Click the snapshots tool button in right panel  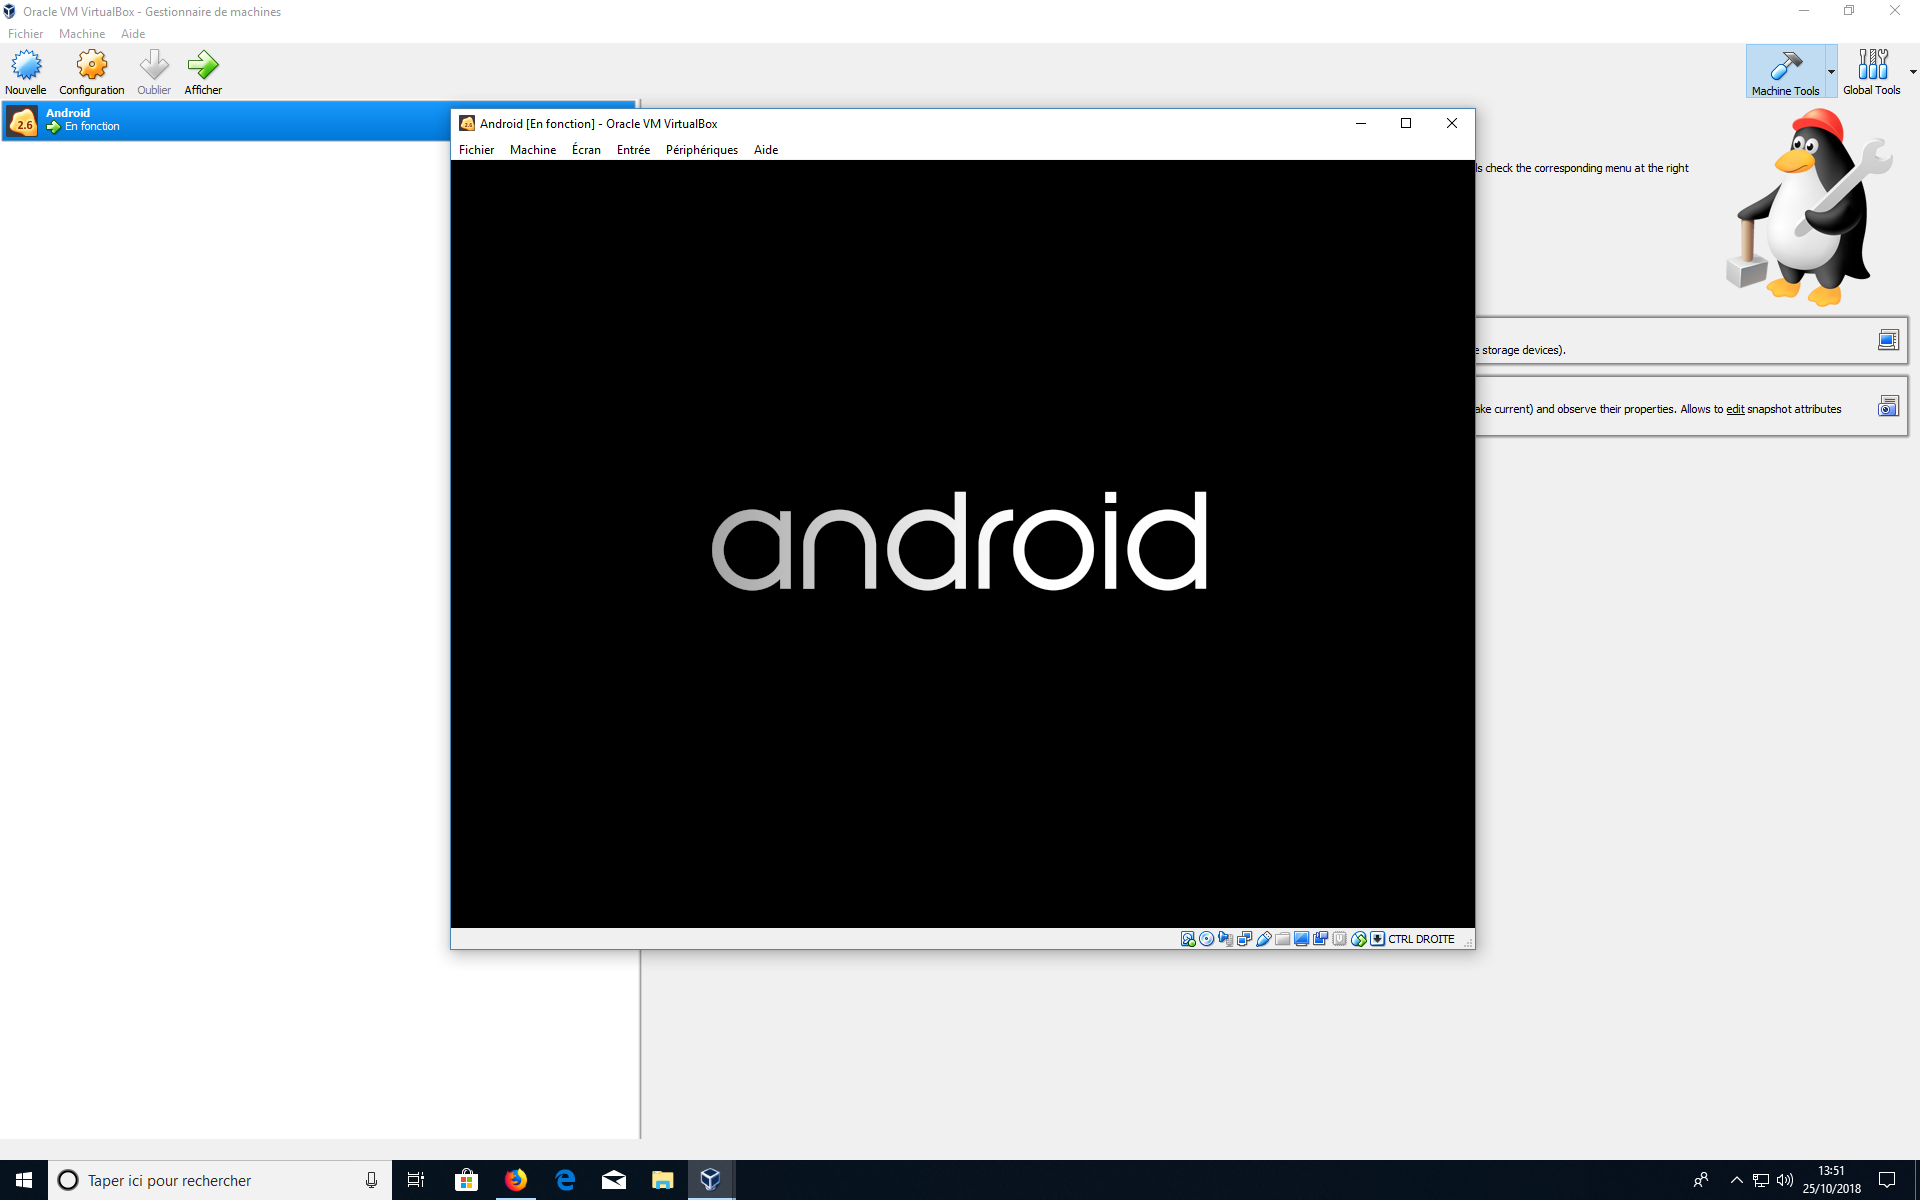1887,406
